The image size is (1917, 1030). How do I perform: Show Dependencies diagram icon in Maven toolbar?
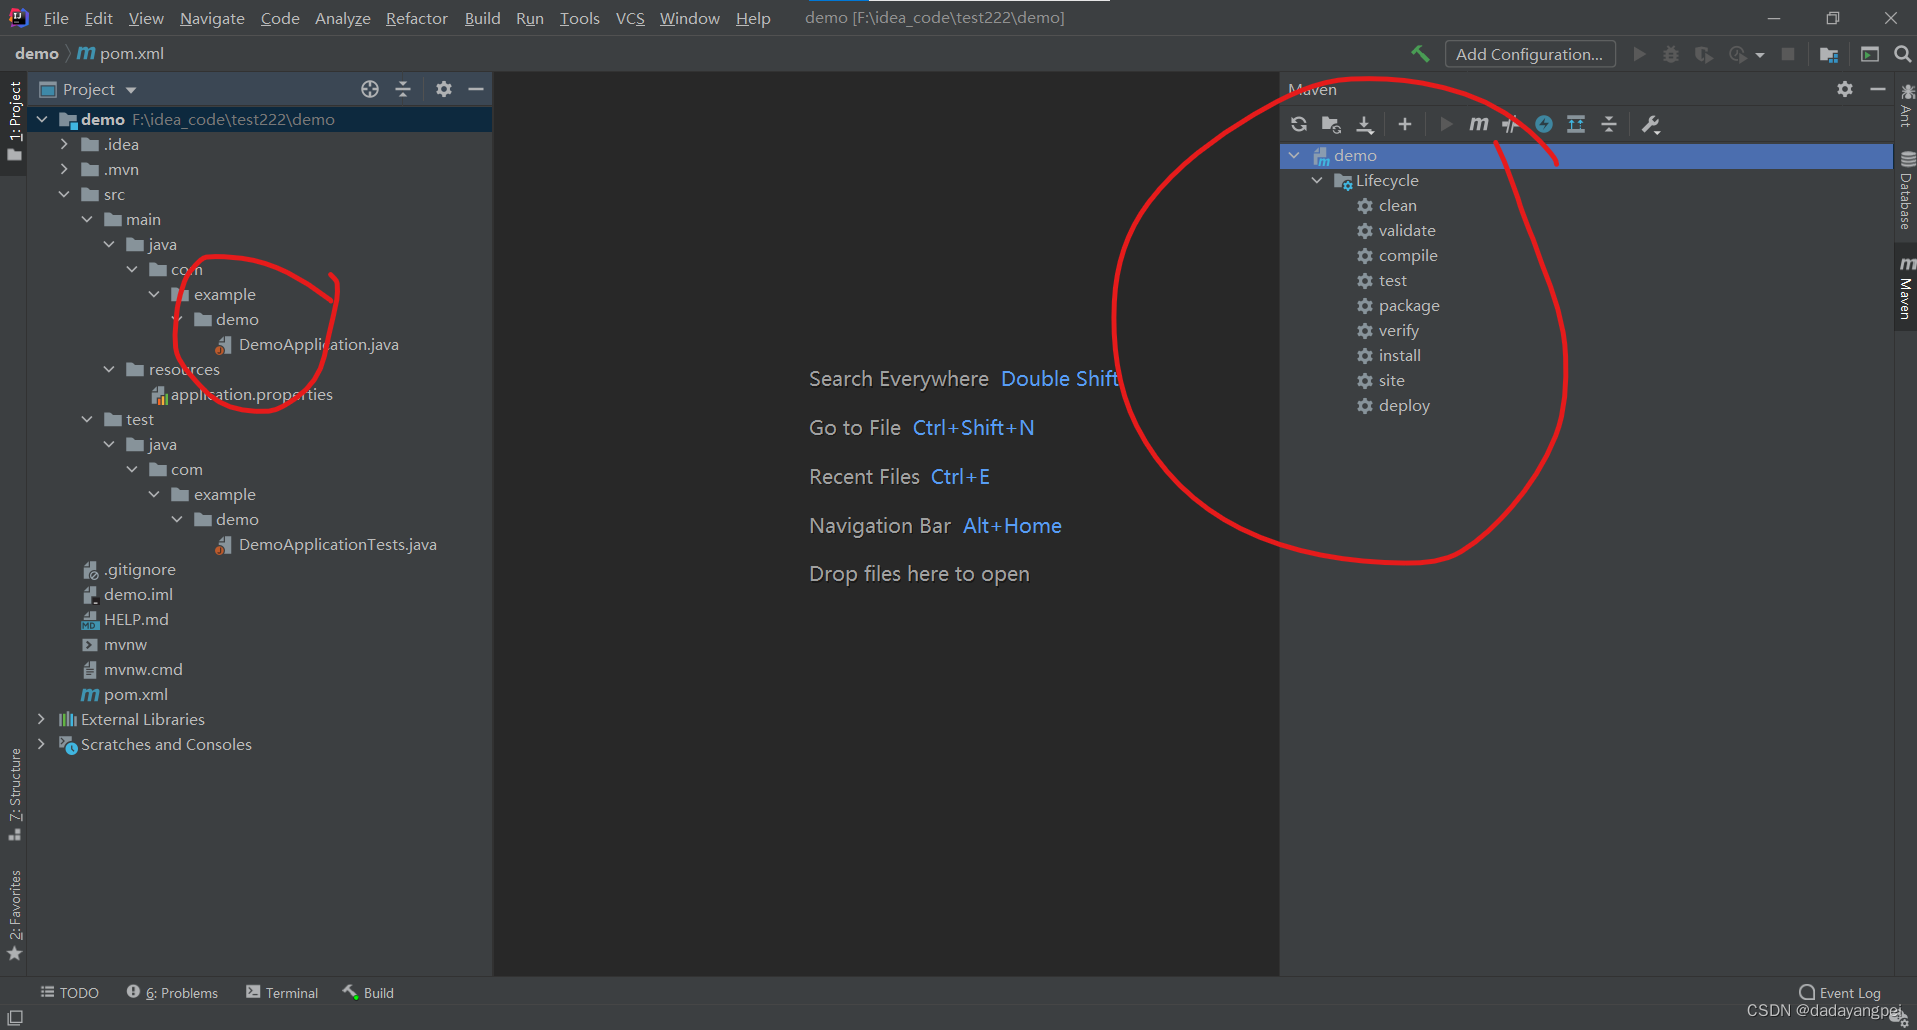pyautogui.click(x=1576, y=124)
